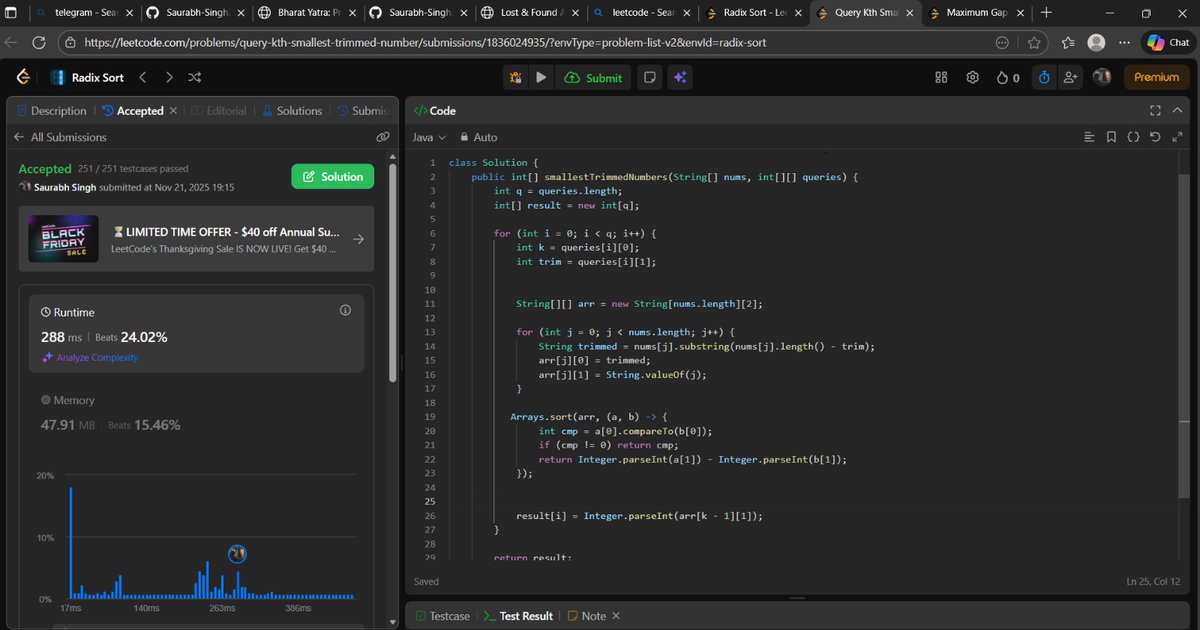Click the Submit button
Viewport: 1200px width, 630px height.
[x=593, y=77]
